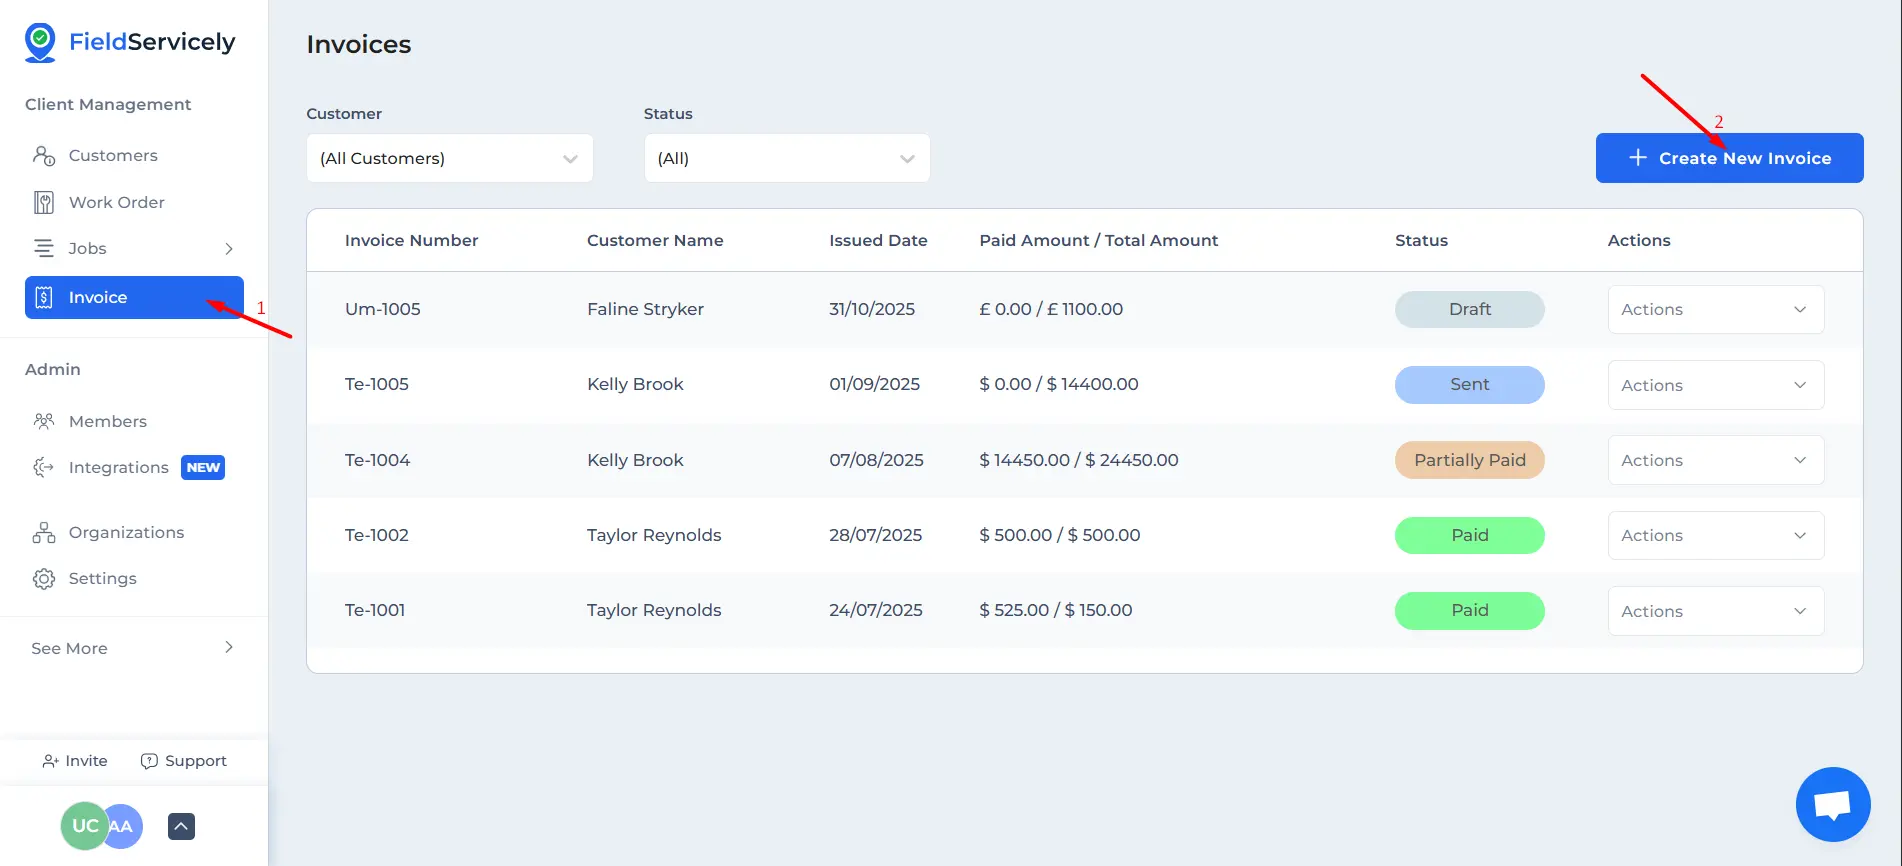Click the UC green user avatar
Screen dimensions: 1902x866
coord(84,826)
